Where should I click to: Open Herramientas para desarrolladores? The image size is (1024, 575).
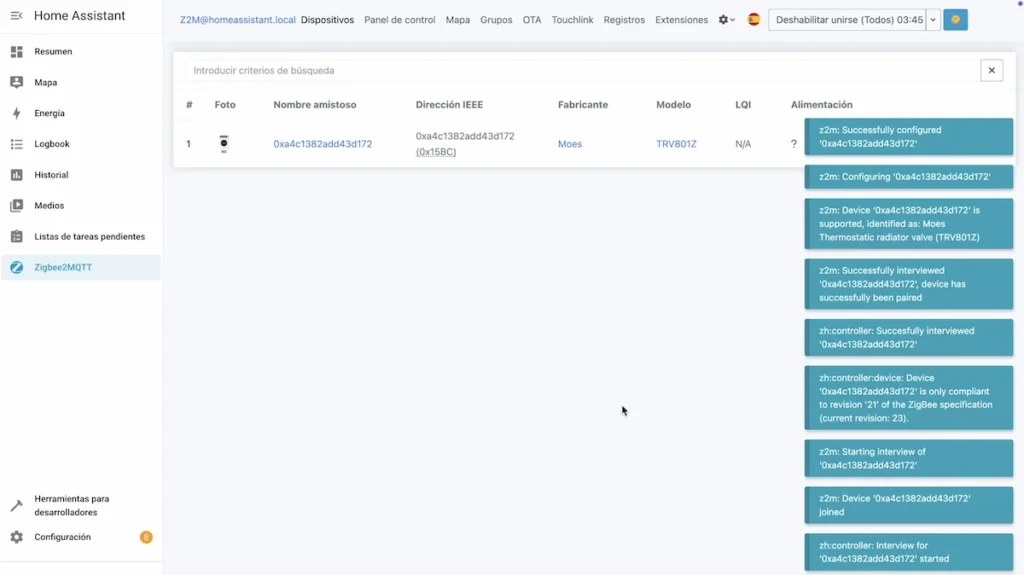(72, 505)
